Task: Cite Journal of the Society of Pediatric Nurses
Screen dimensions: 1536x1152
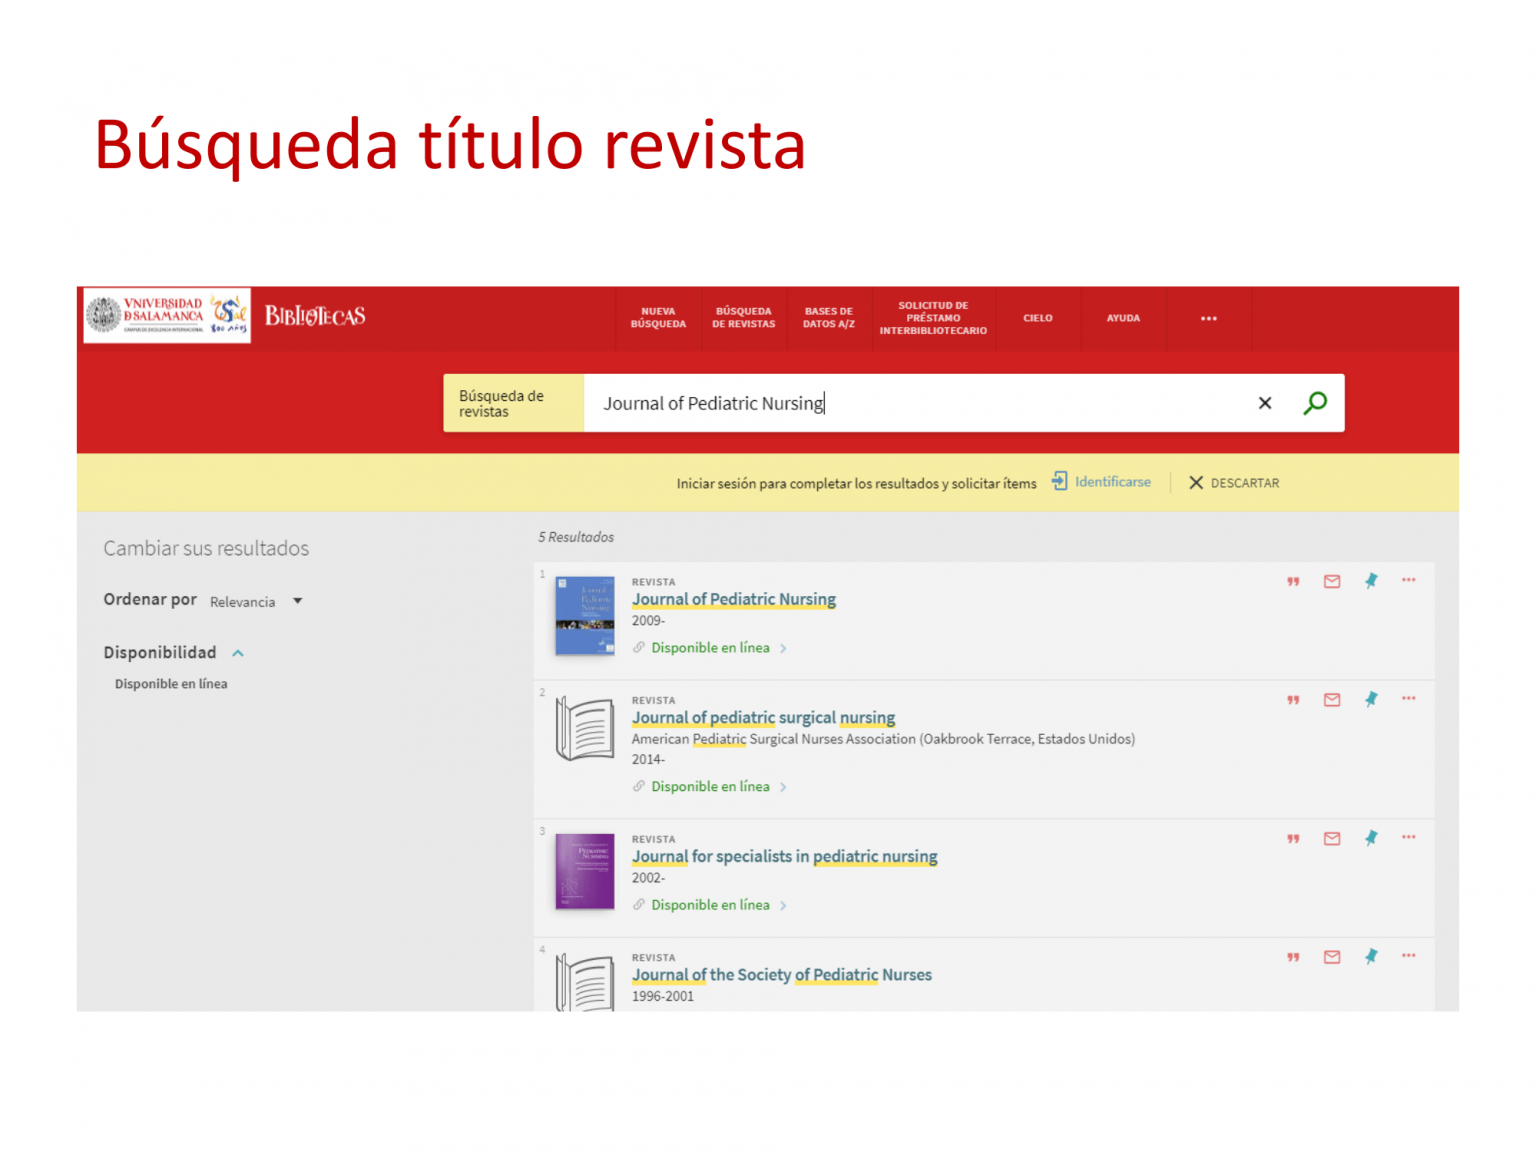Action: coord(1293,957)
